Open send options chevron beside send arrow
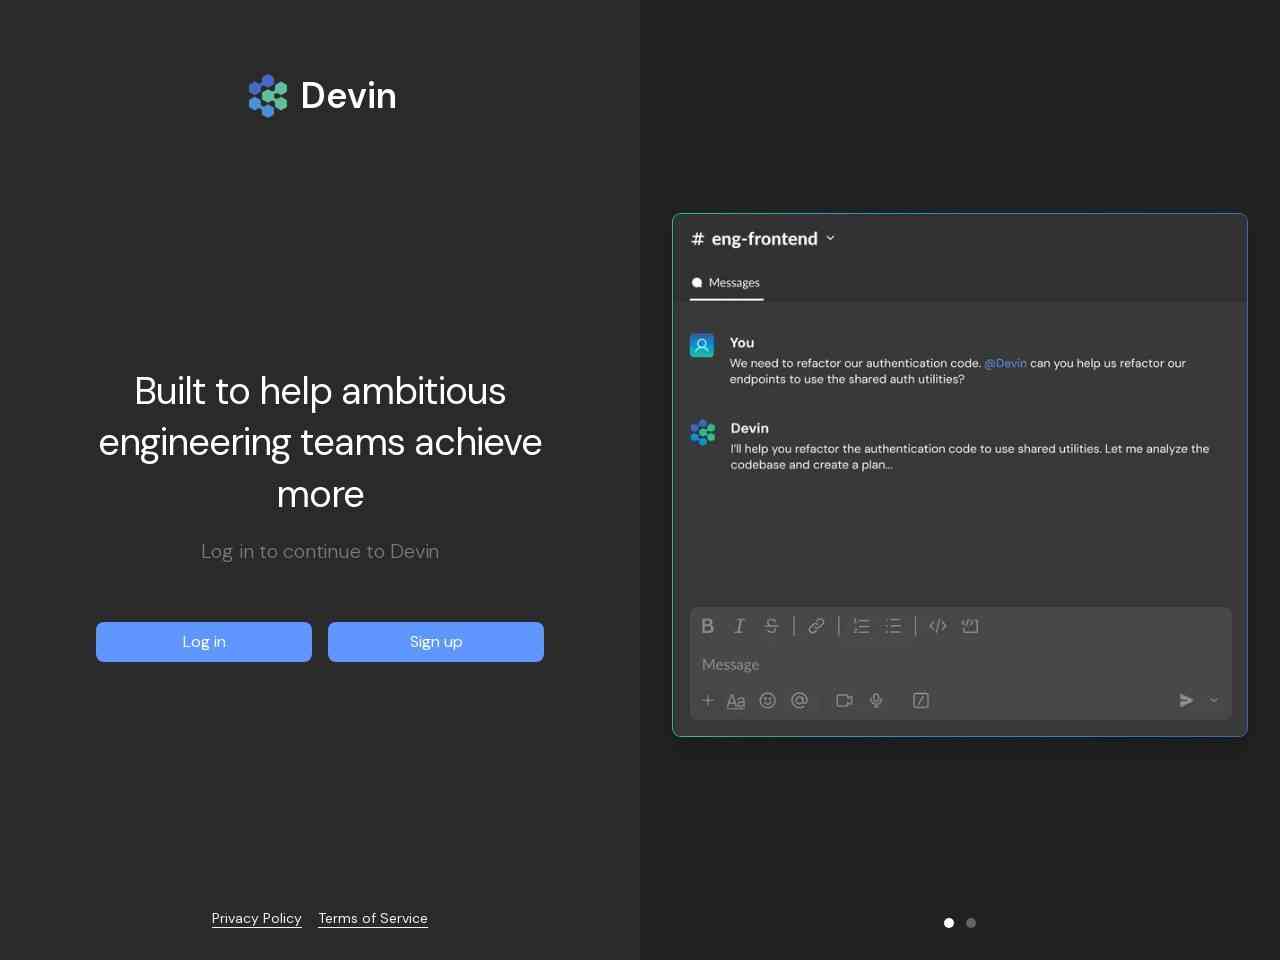The image size is (1280, 960). [1214, 700]
